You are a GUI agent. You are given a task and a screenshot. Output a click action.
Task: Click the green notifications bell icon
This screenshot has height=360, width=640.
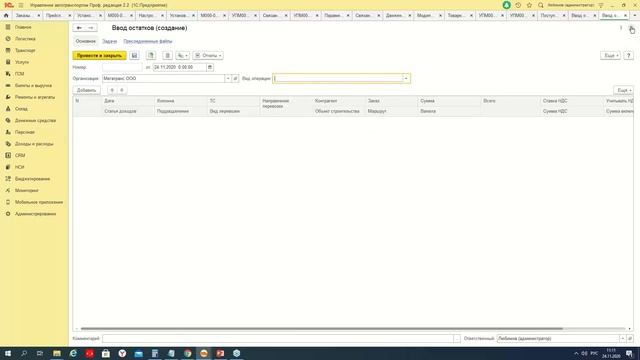point(507,5)
